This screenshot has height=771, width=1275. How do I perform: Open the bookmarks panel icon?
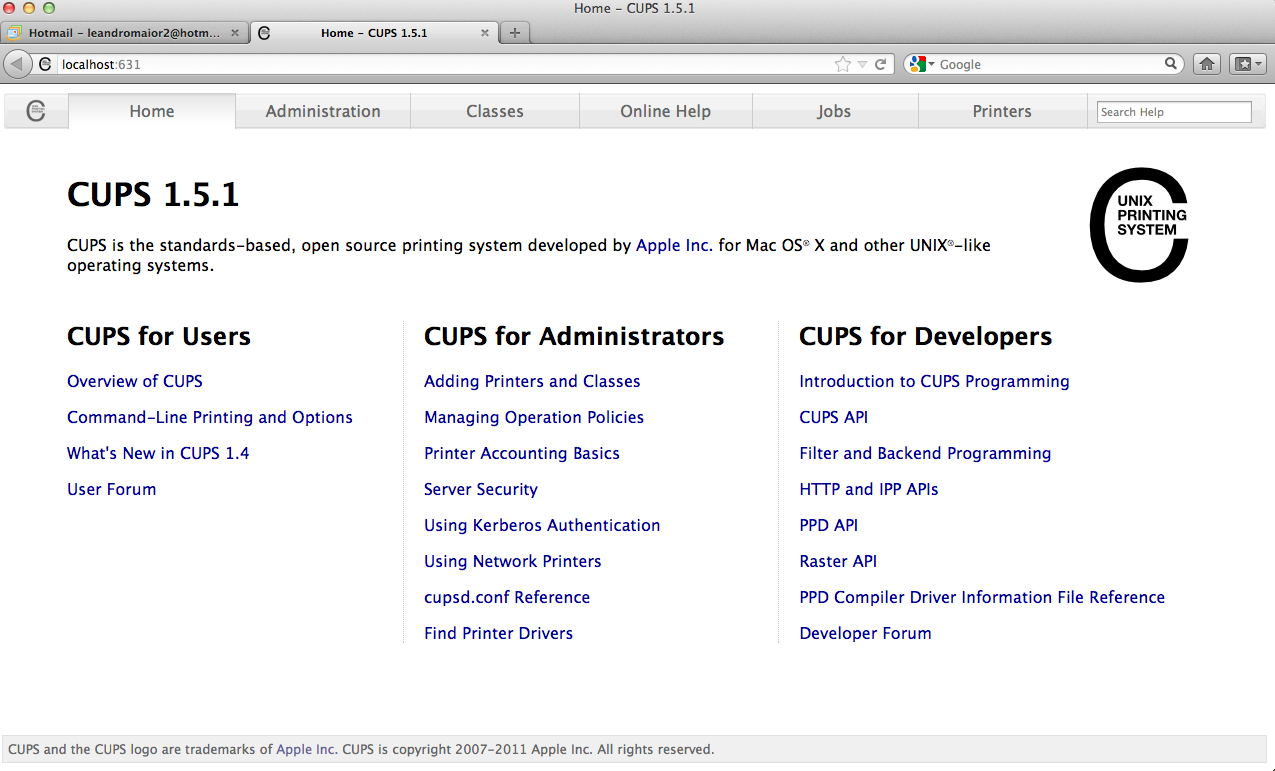(1243, 63)
